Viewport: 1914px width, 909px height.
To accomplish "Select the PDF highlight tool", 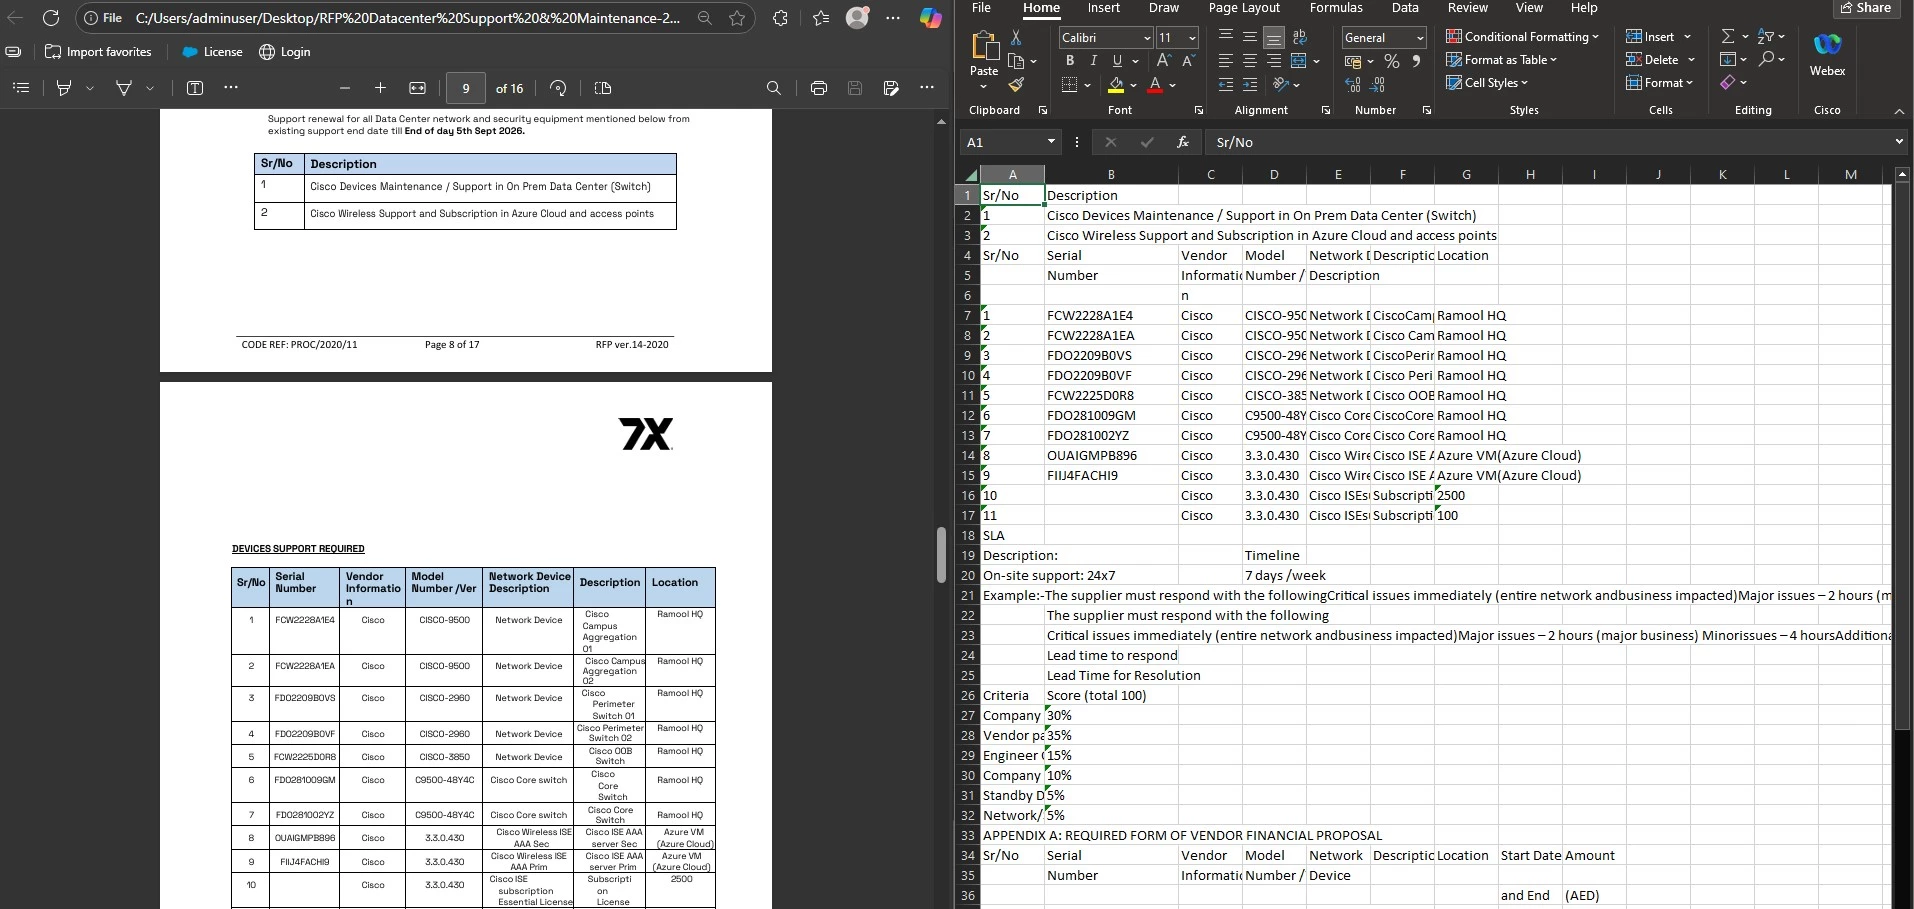I will point(64,88).
